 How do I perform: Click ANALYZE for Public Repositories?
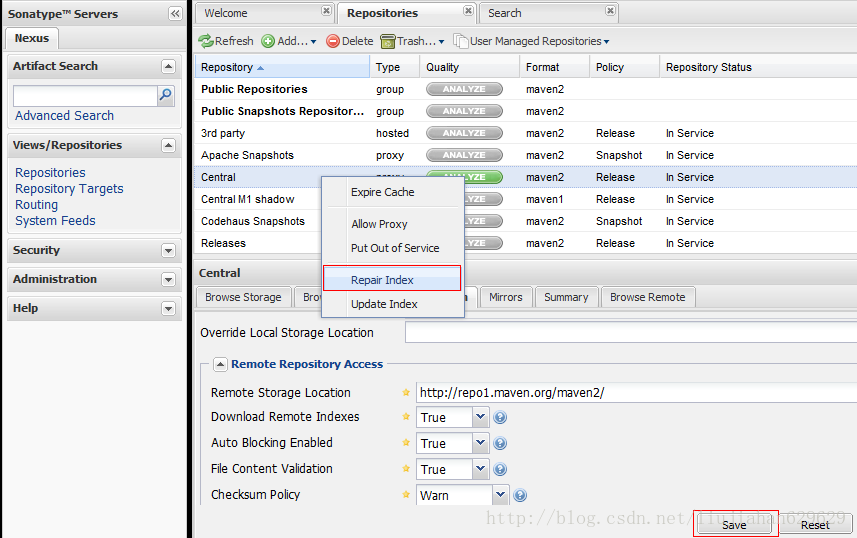tap(464, 89)
